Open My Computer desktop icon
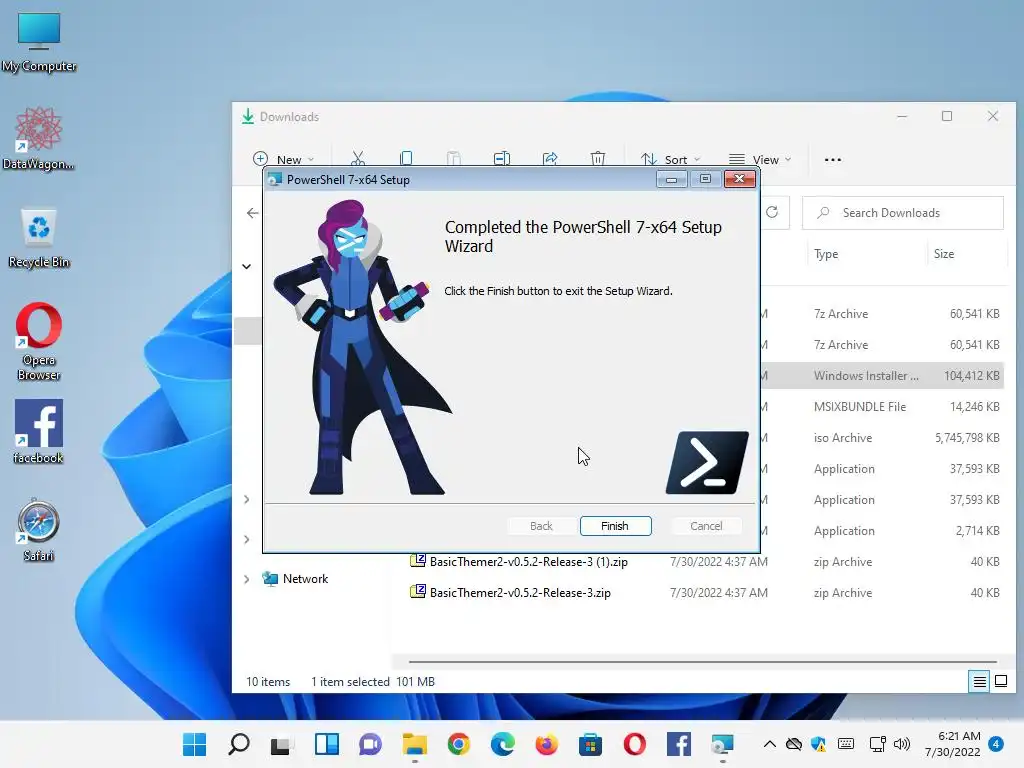The width and height of the screenshot is (1024, 768). (39, 43)
